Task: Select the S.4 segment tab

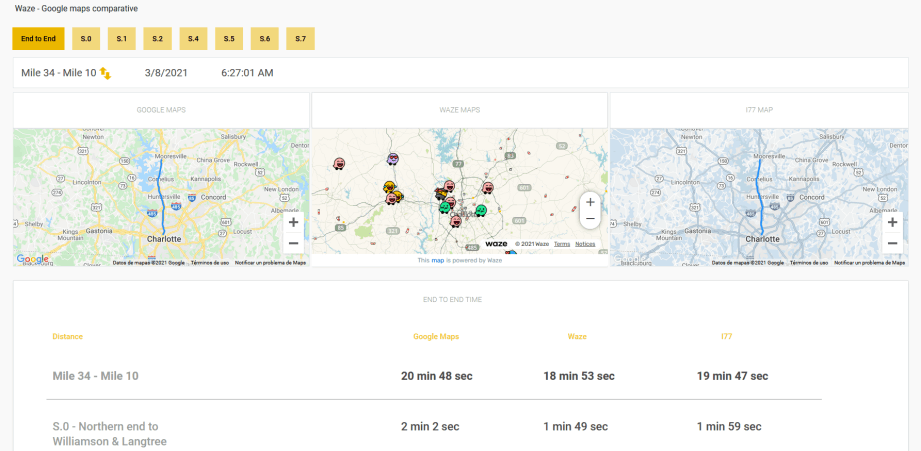Action: coord(193,38)
